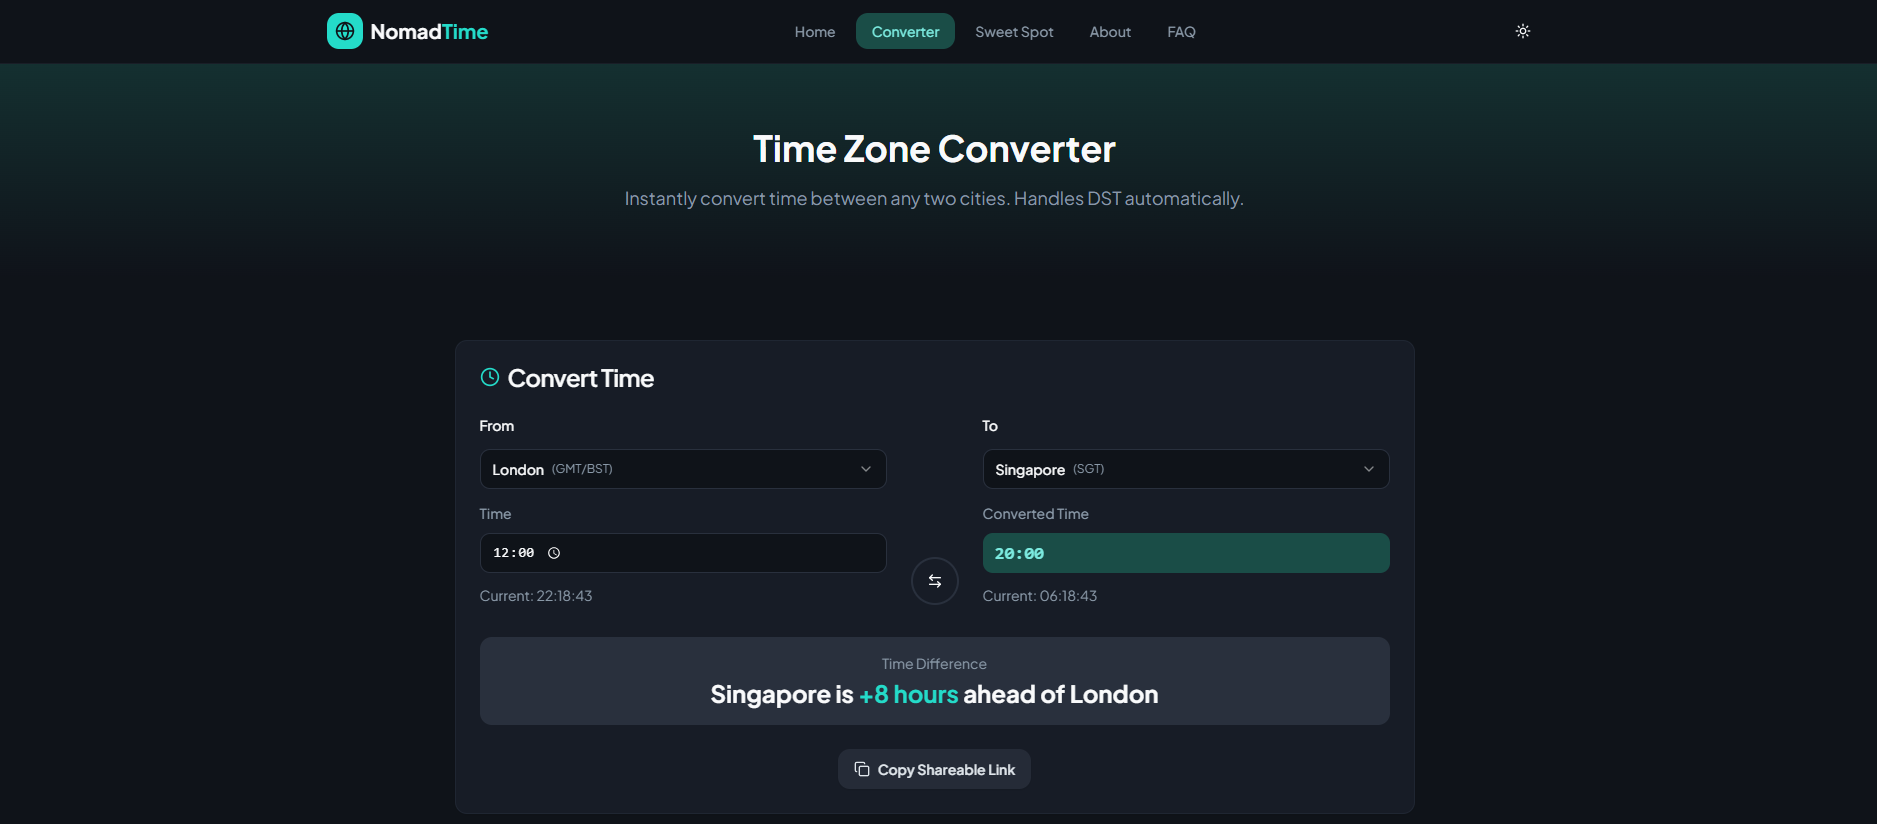
Task: Click the NomadTime brand name link
Action: tap(429, 32)
